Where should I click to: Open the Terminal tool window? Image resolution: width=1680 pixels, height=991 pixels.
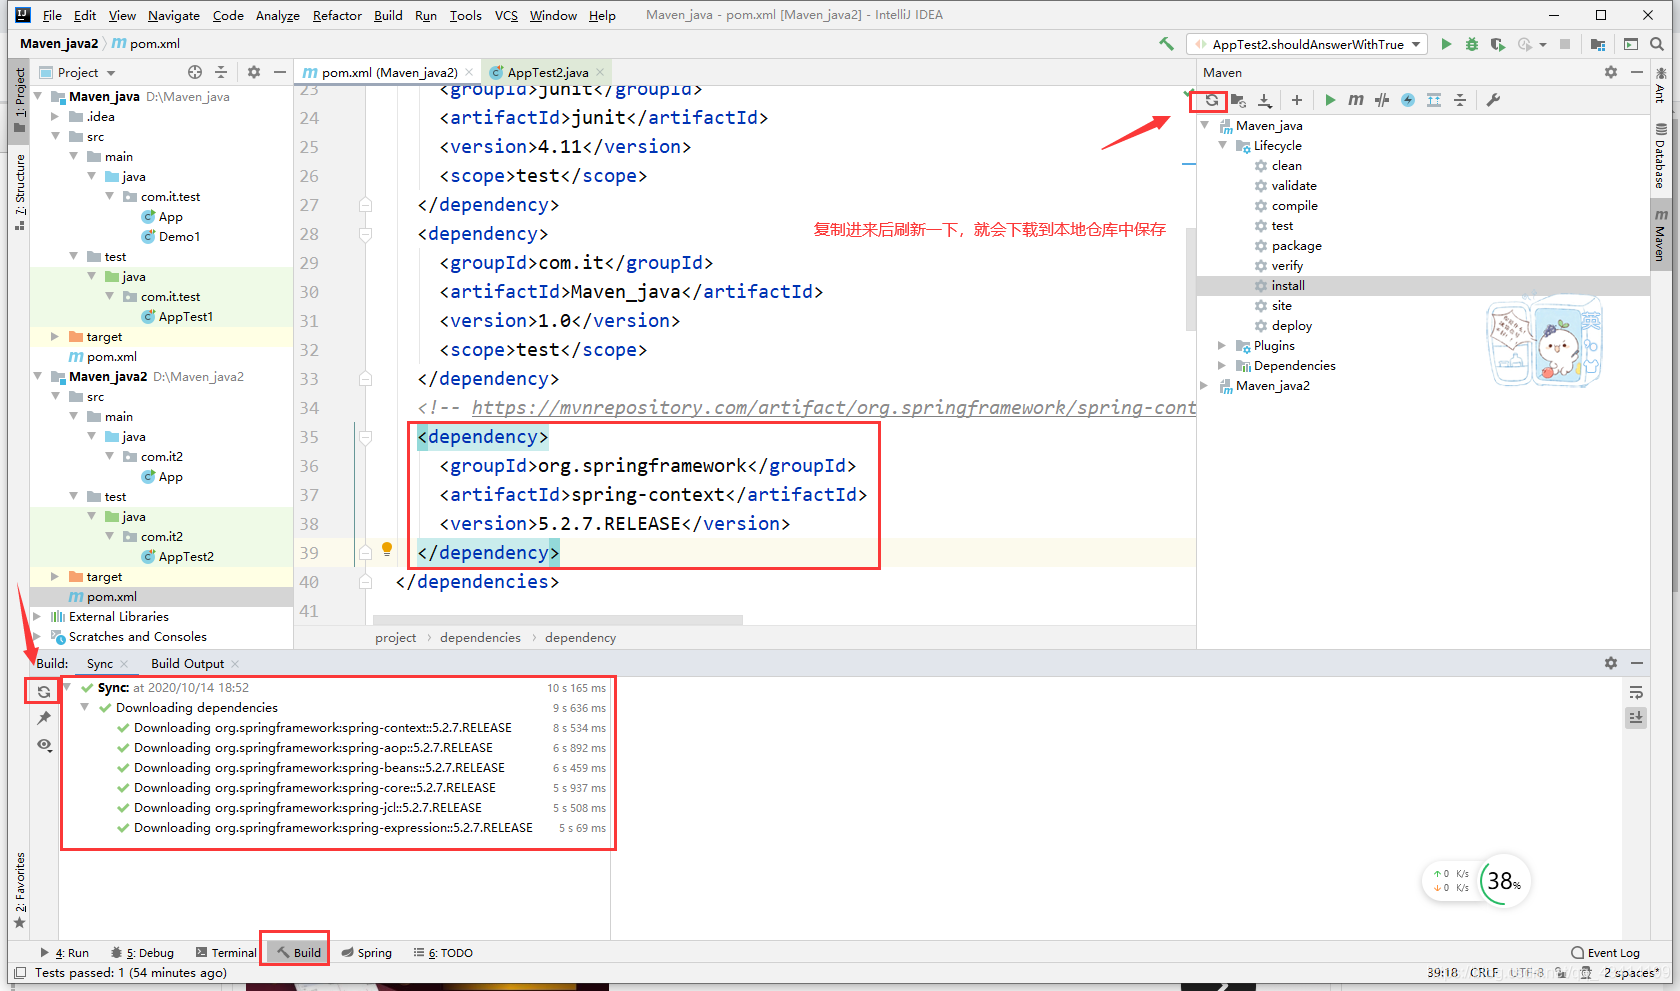pyautogui.click(x=226, y=953)
